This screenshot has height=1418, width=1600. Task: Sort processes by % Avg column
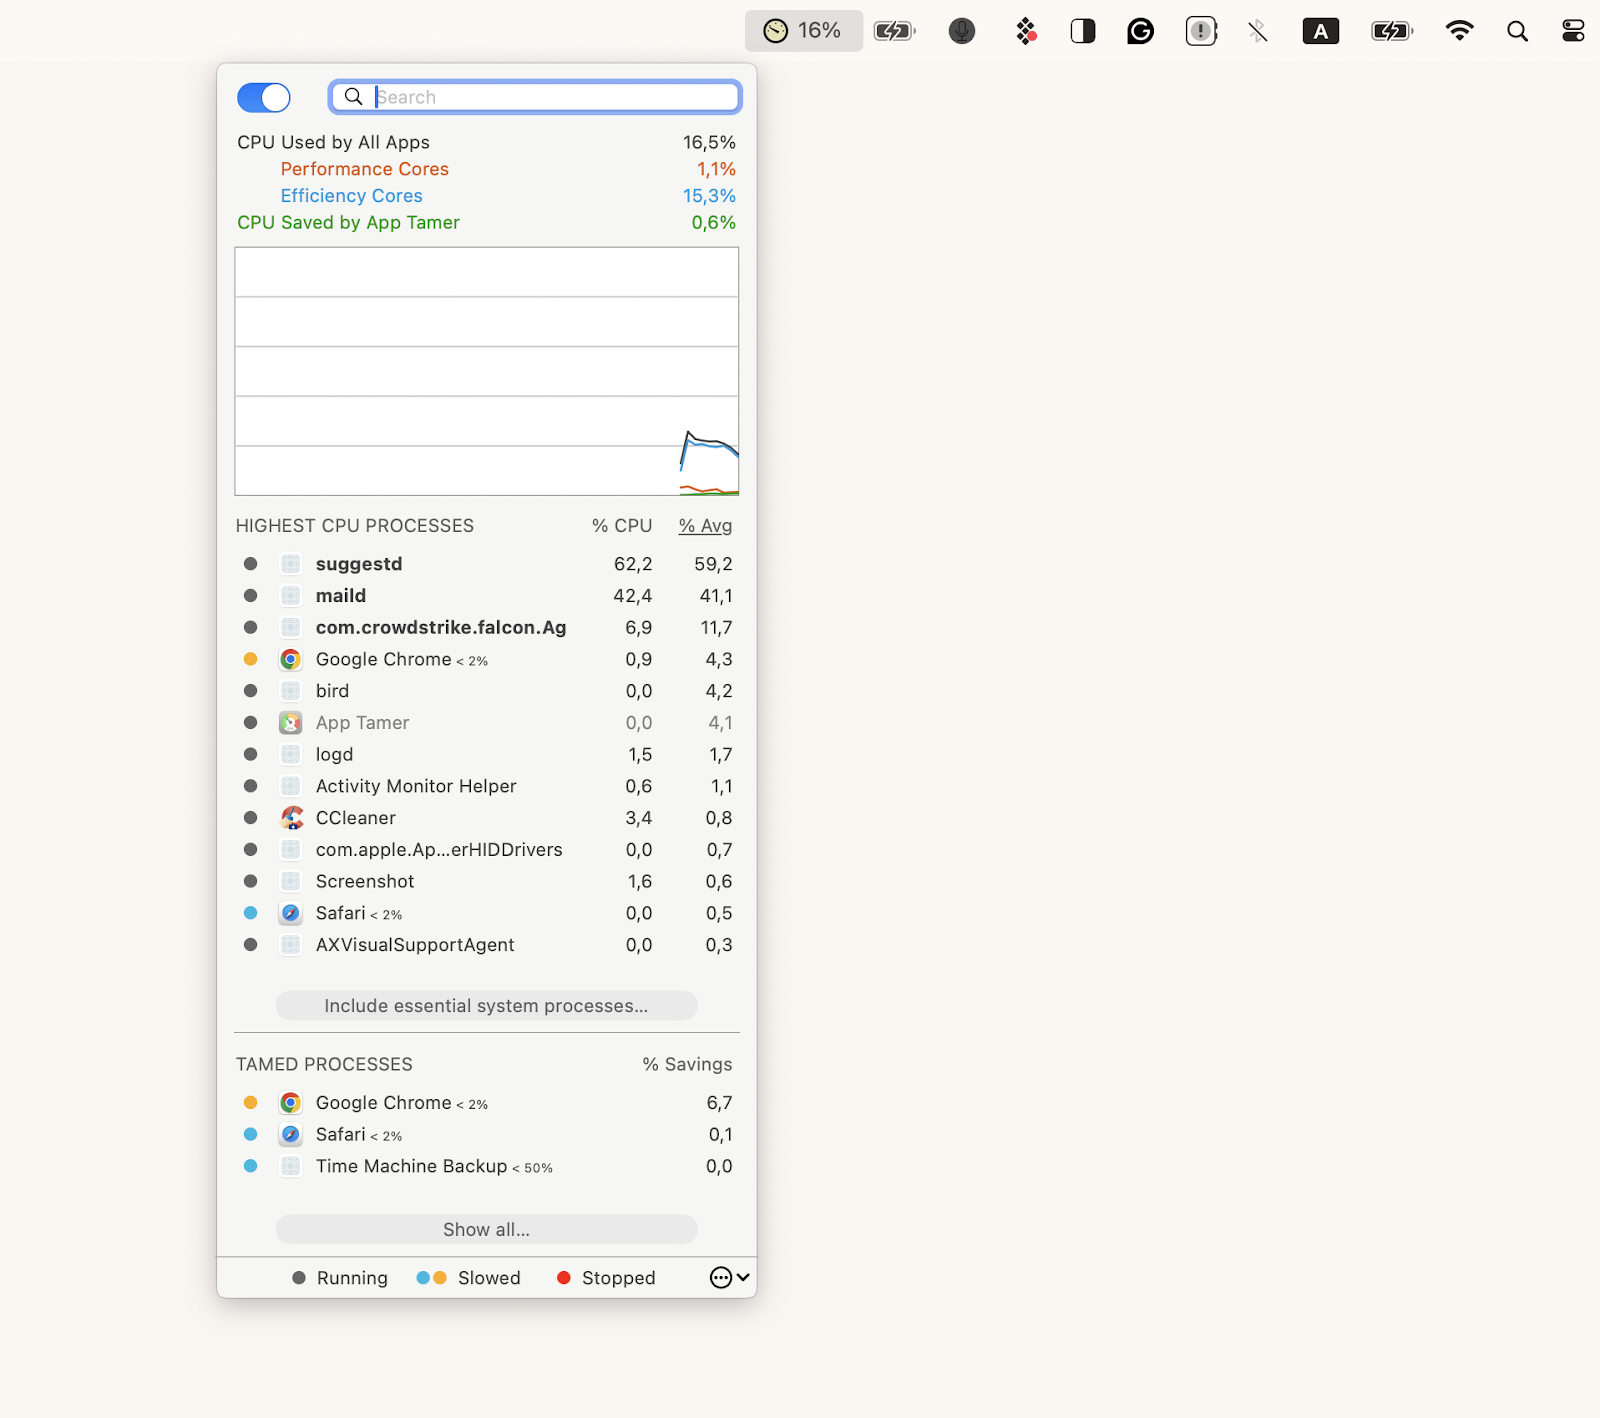pyautogui.click(x=705, y=526)
